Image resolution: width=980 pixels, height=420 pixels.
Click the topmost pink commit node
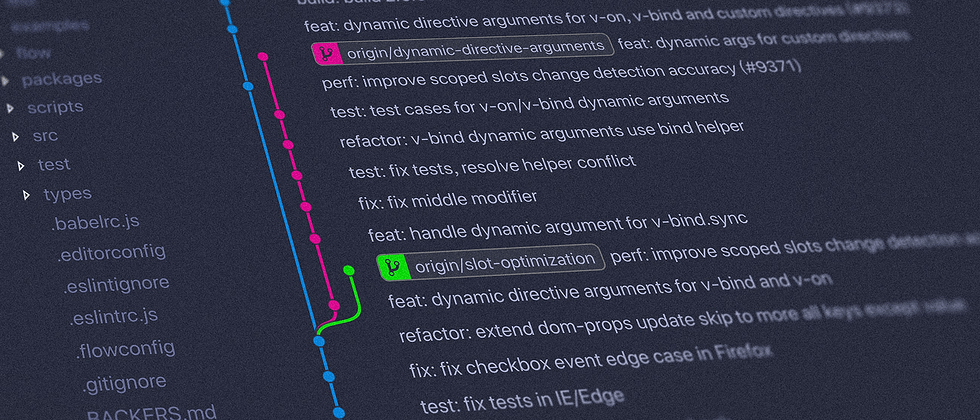point(262,57)
